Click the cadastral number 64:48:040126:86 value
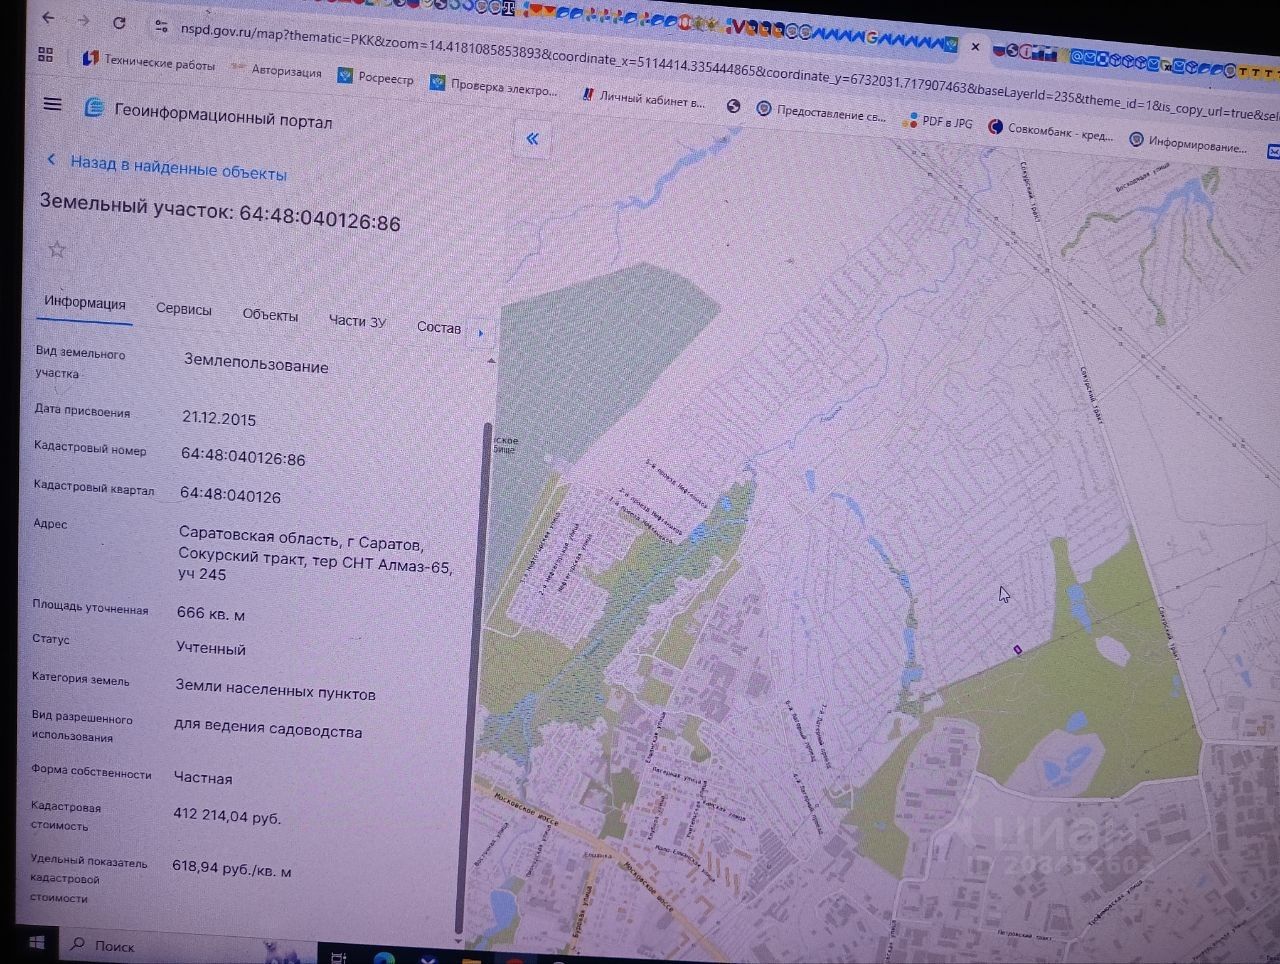1280x964 pixels. pos(243,457)
